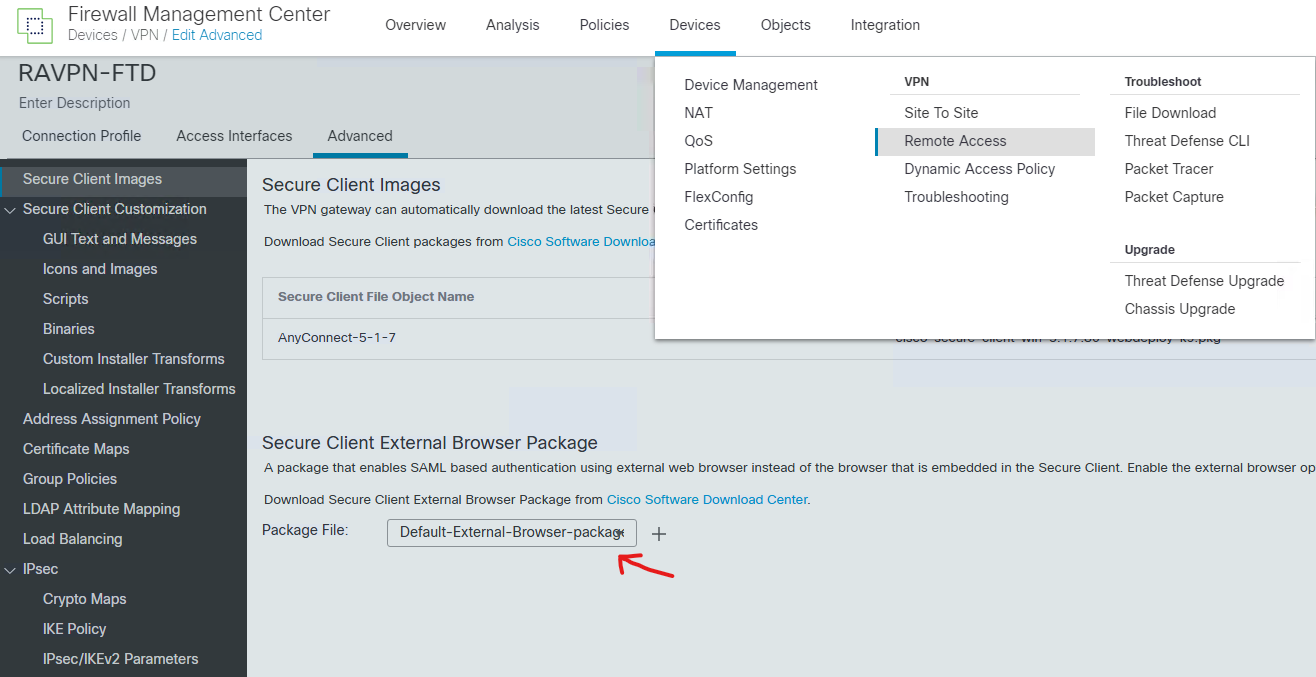Select Crypto Maps under IPsec
The image size is (1316, 677).
85,599
